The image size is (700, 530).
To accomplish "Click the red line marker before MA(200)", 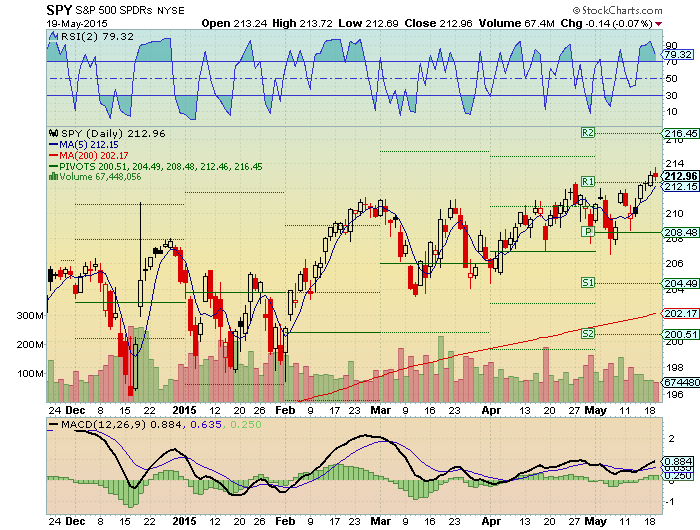I will point(53,156).
